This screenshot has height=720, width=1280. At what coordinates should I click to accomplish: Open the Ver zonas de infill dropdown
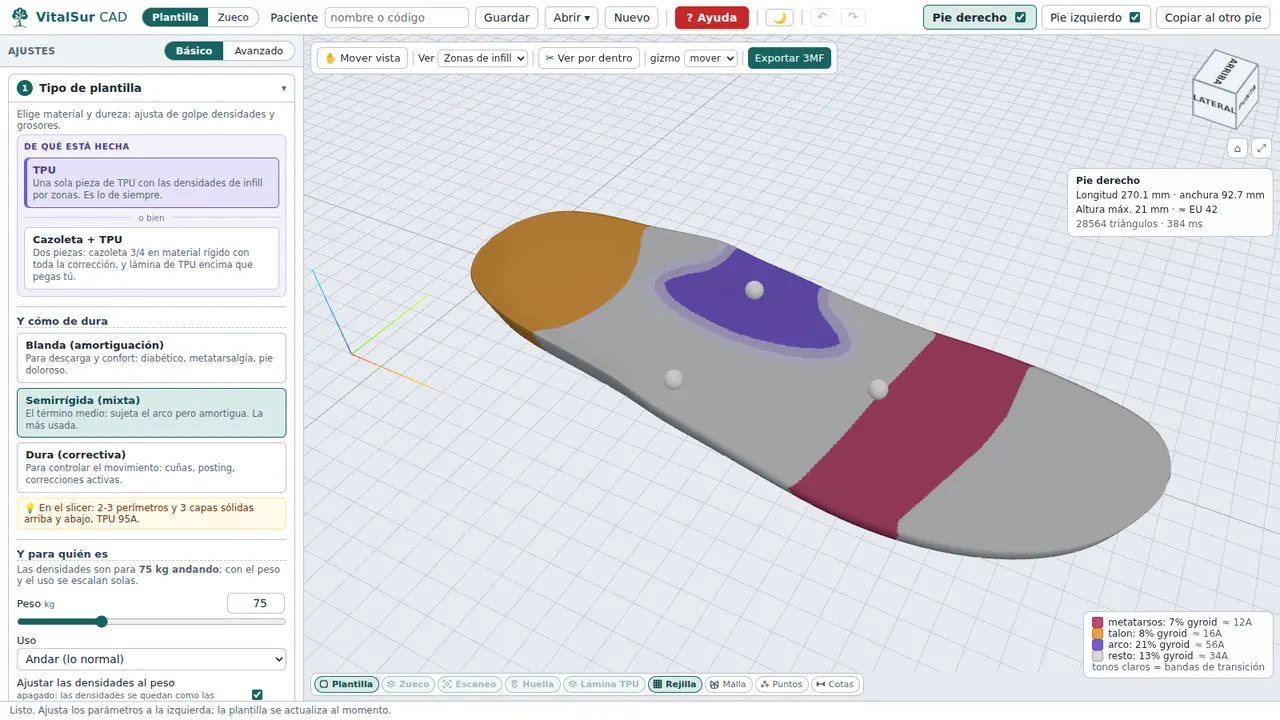click(484, 58)
